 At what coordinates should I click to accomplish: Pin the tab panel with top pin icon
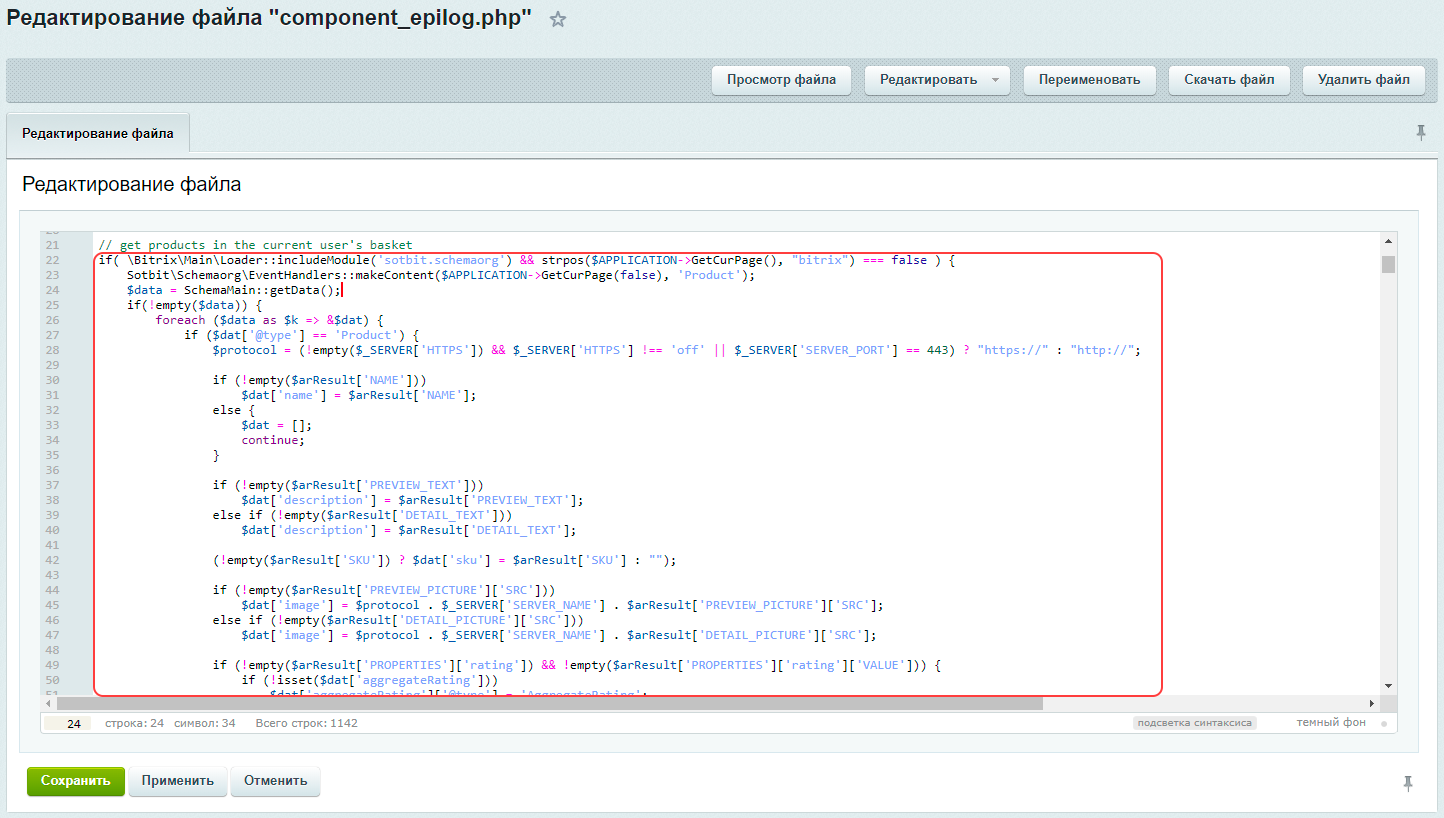[x=1421, y=132]
